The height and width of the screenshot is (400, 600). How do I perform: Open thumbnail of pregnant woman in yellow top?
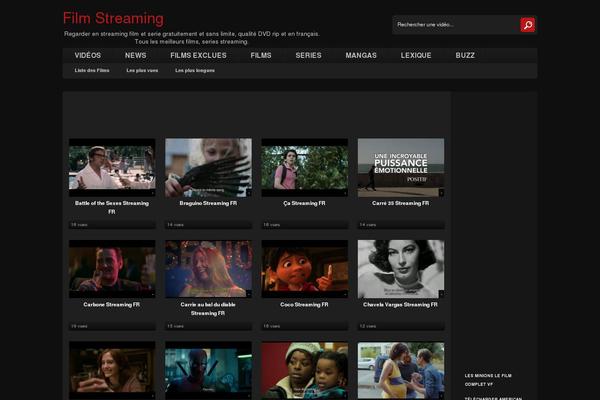pos(401,370)
